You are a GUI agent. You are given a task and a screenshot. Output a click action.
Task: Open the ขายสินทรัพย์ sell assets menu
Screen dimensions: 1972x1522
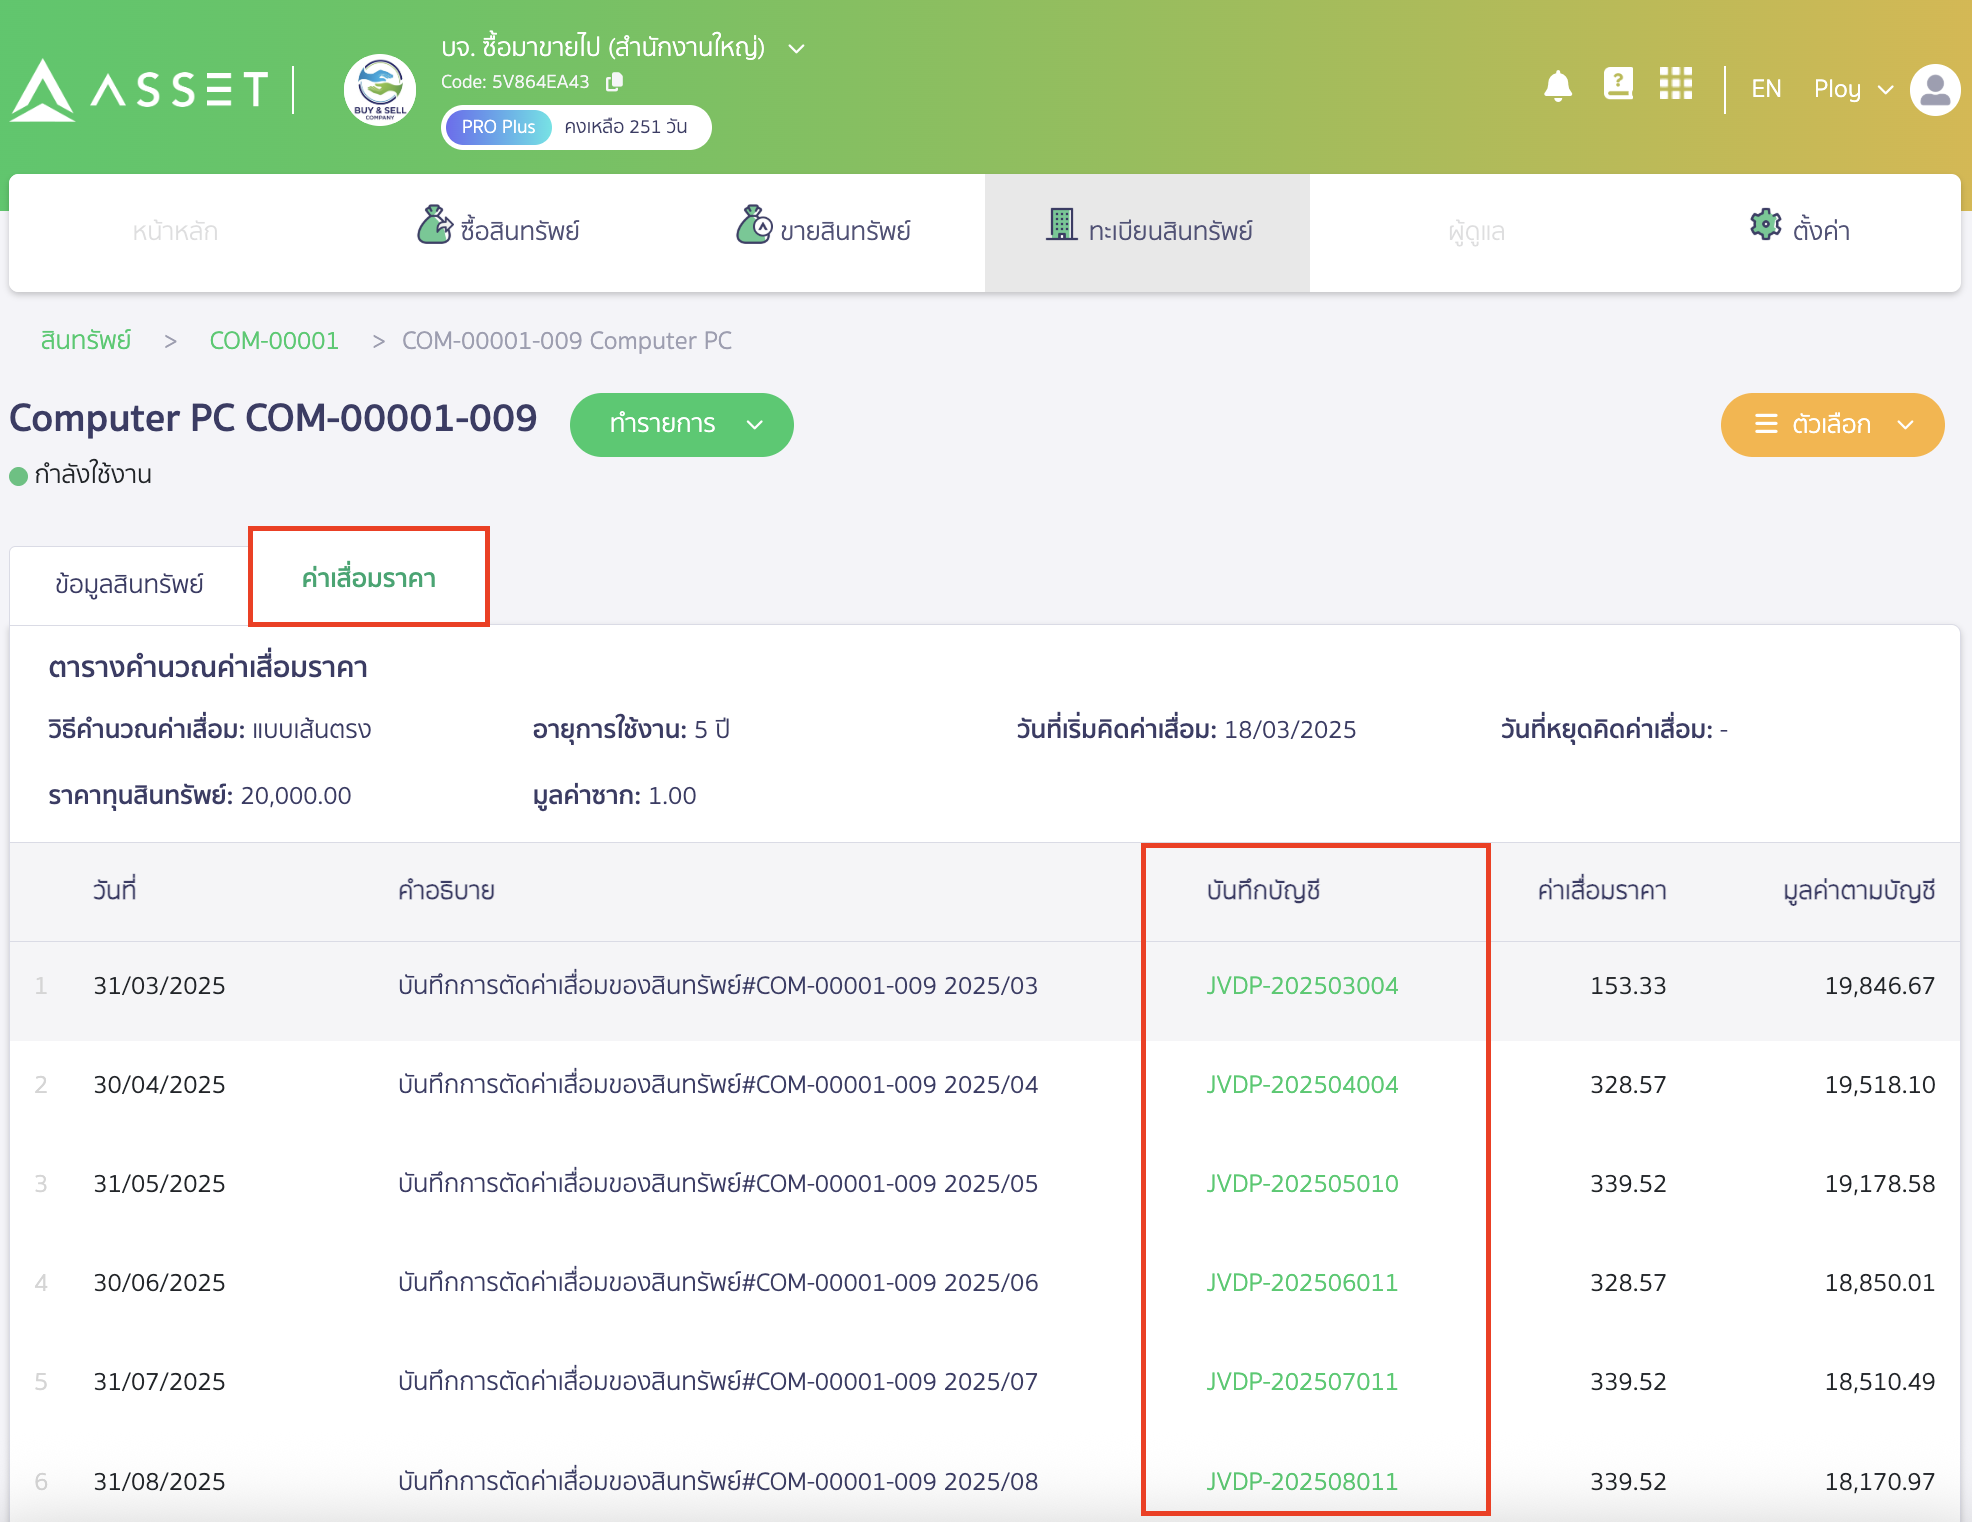(x=823, y=230)
